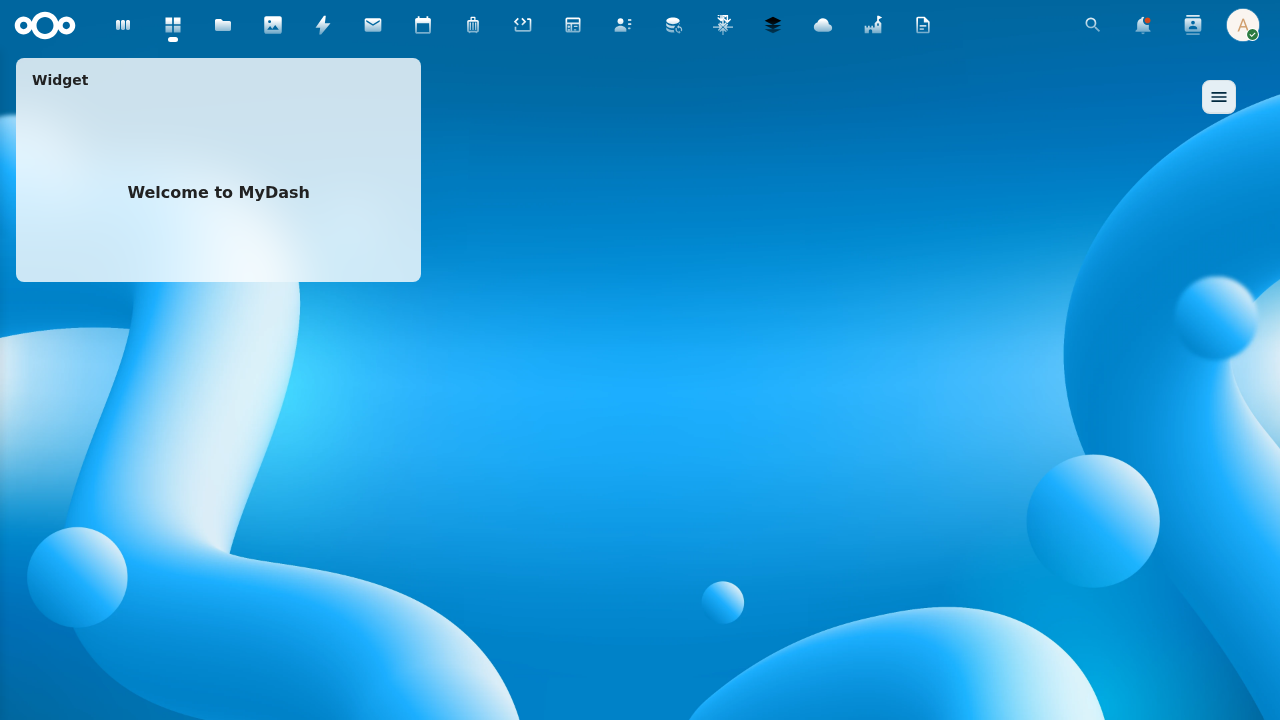Viewport: 1280px width, 720px height.
Task: Open the Photos app
Action: (x=273, y=25)
